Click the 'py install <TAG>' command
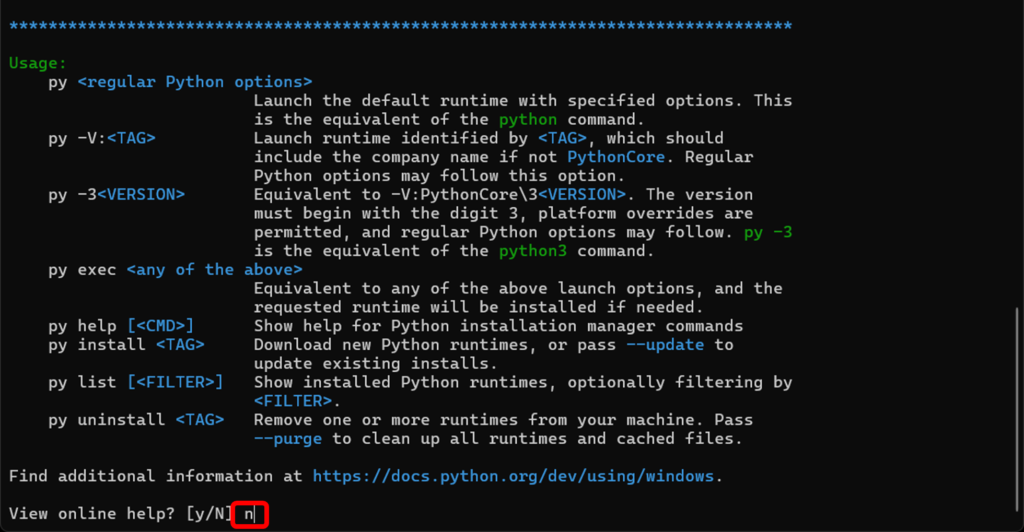Image resolution: width=1024 pixels, height=532 pixels. (x=126, y=345)
